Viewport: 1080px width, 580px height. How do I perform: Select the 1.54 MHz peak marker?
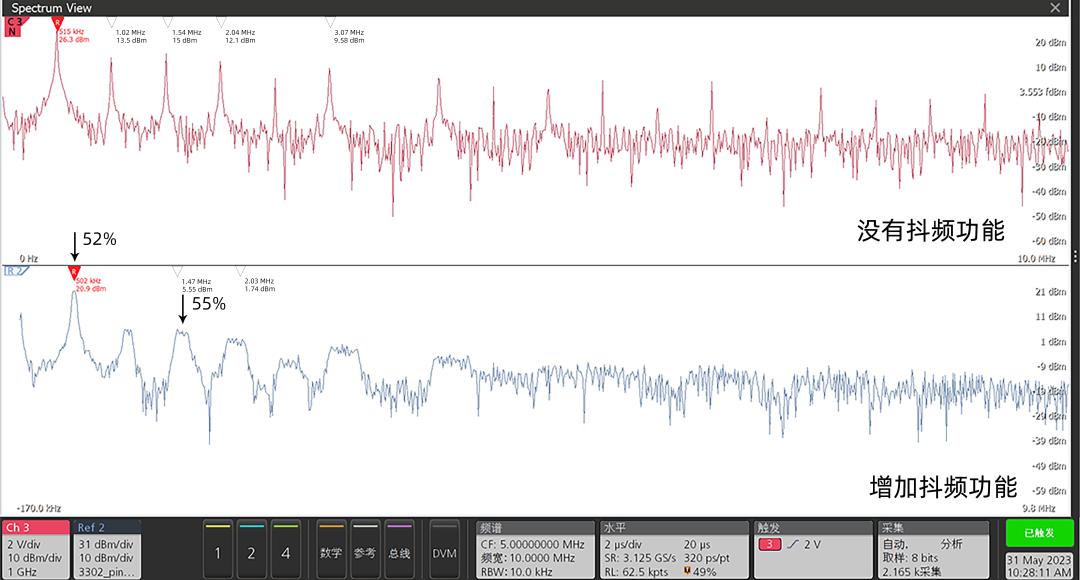[x=166, y=22]
